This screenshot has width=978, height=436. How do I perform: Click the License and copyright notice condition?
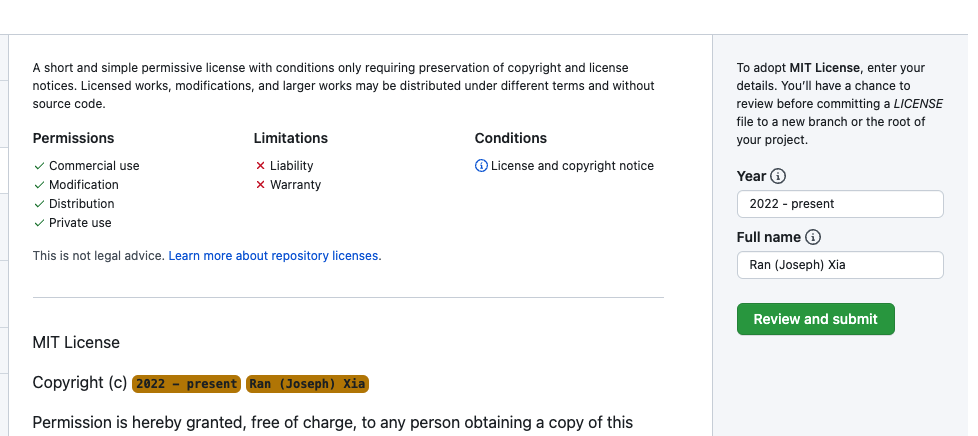coord(572,166)
